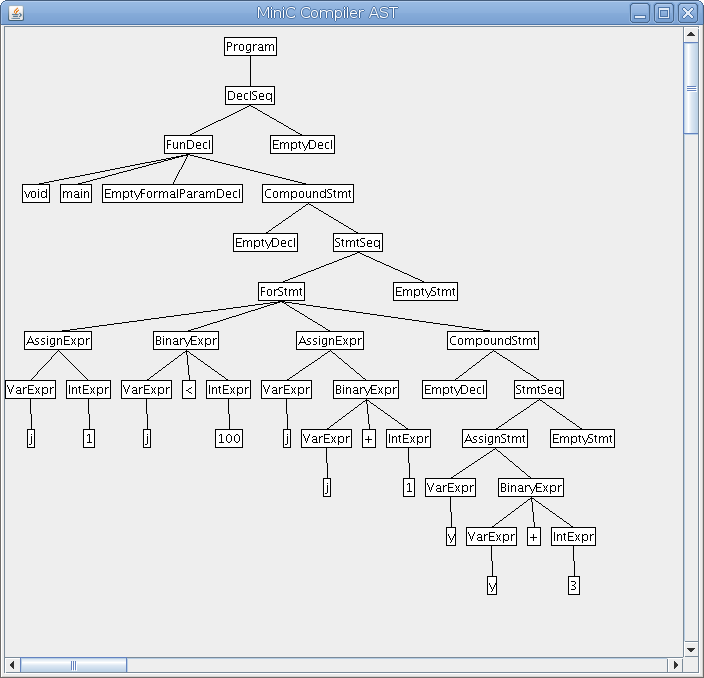704x678 pixels.
Task: Minimize the MiniC Compiler AST window
Action: 641,13
